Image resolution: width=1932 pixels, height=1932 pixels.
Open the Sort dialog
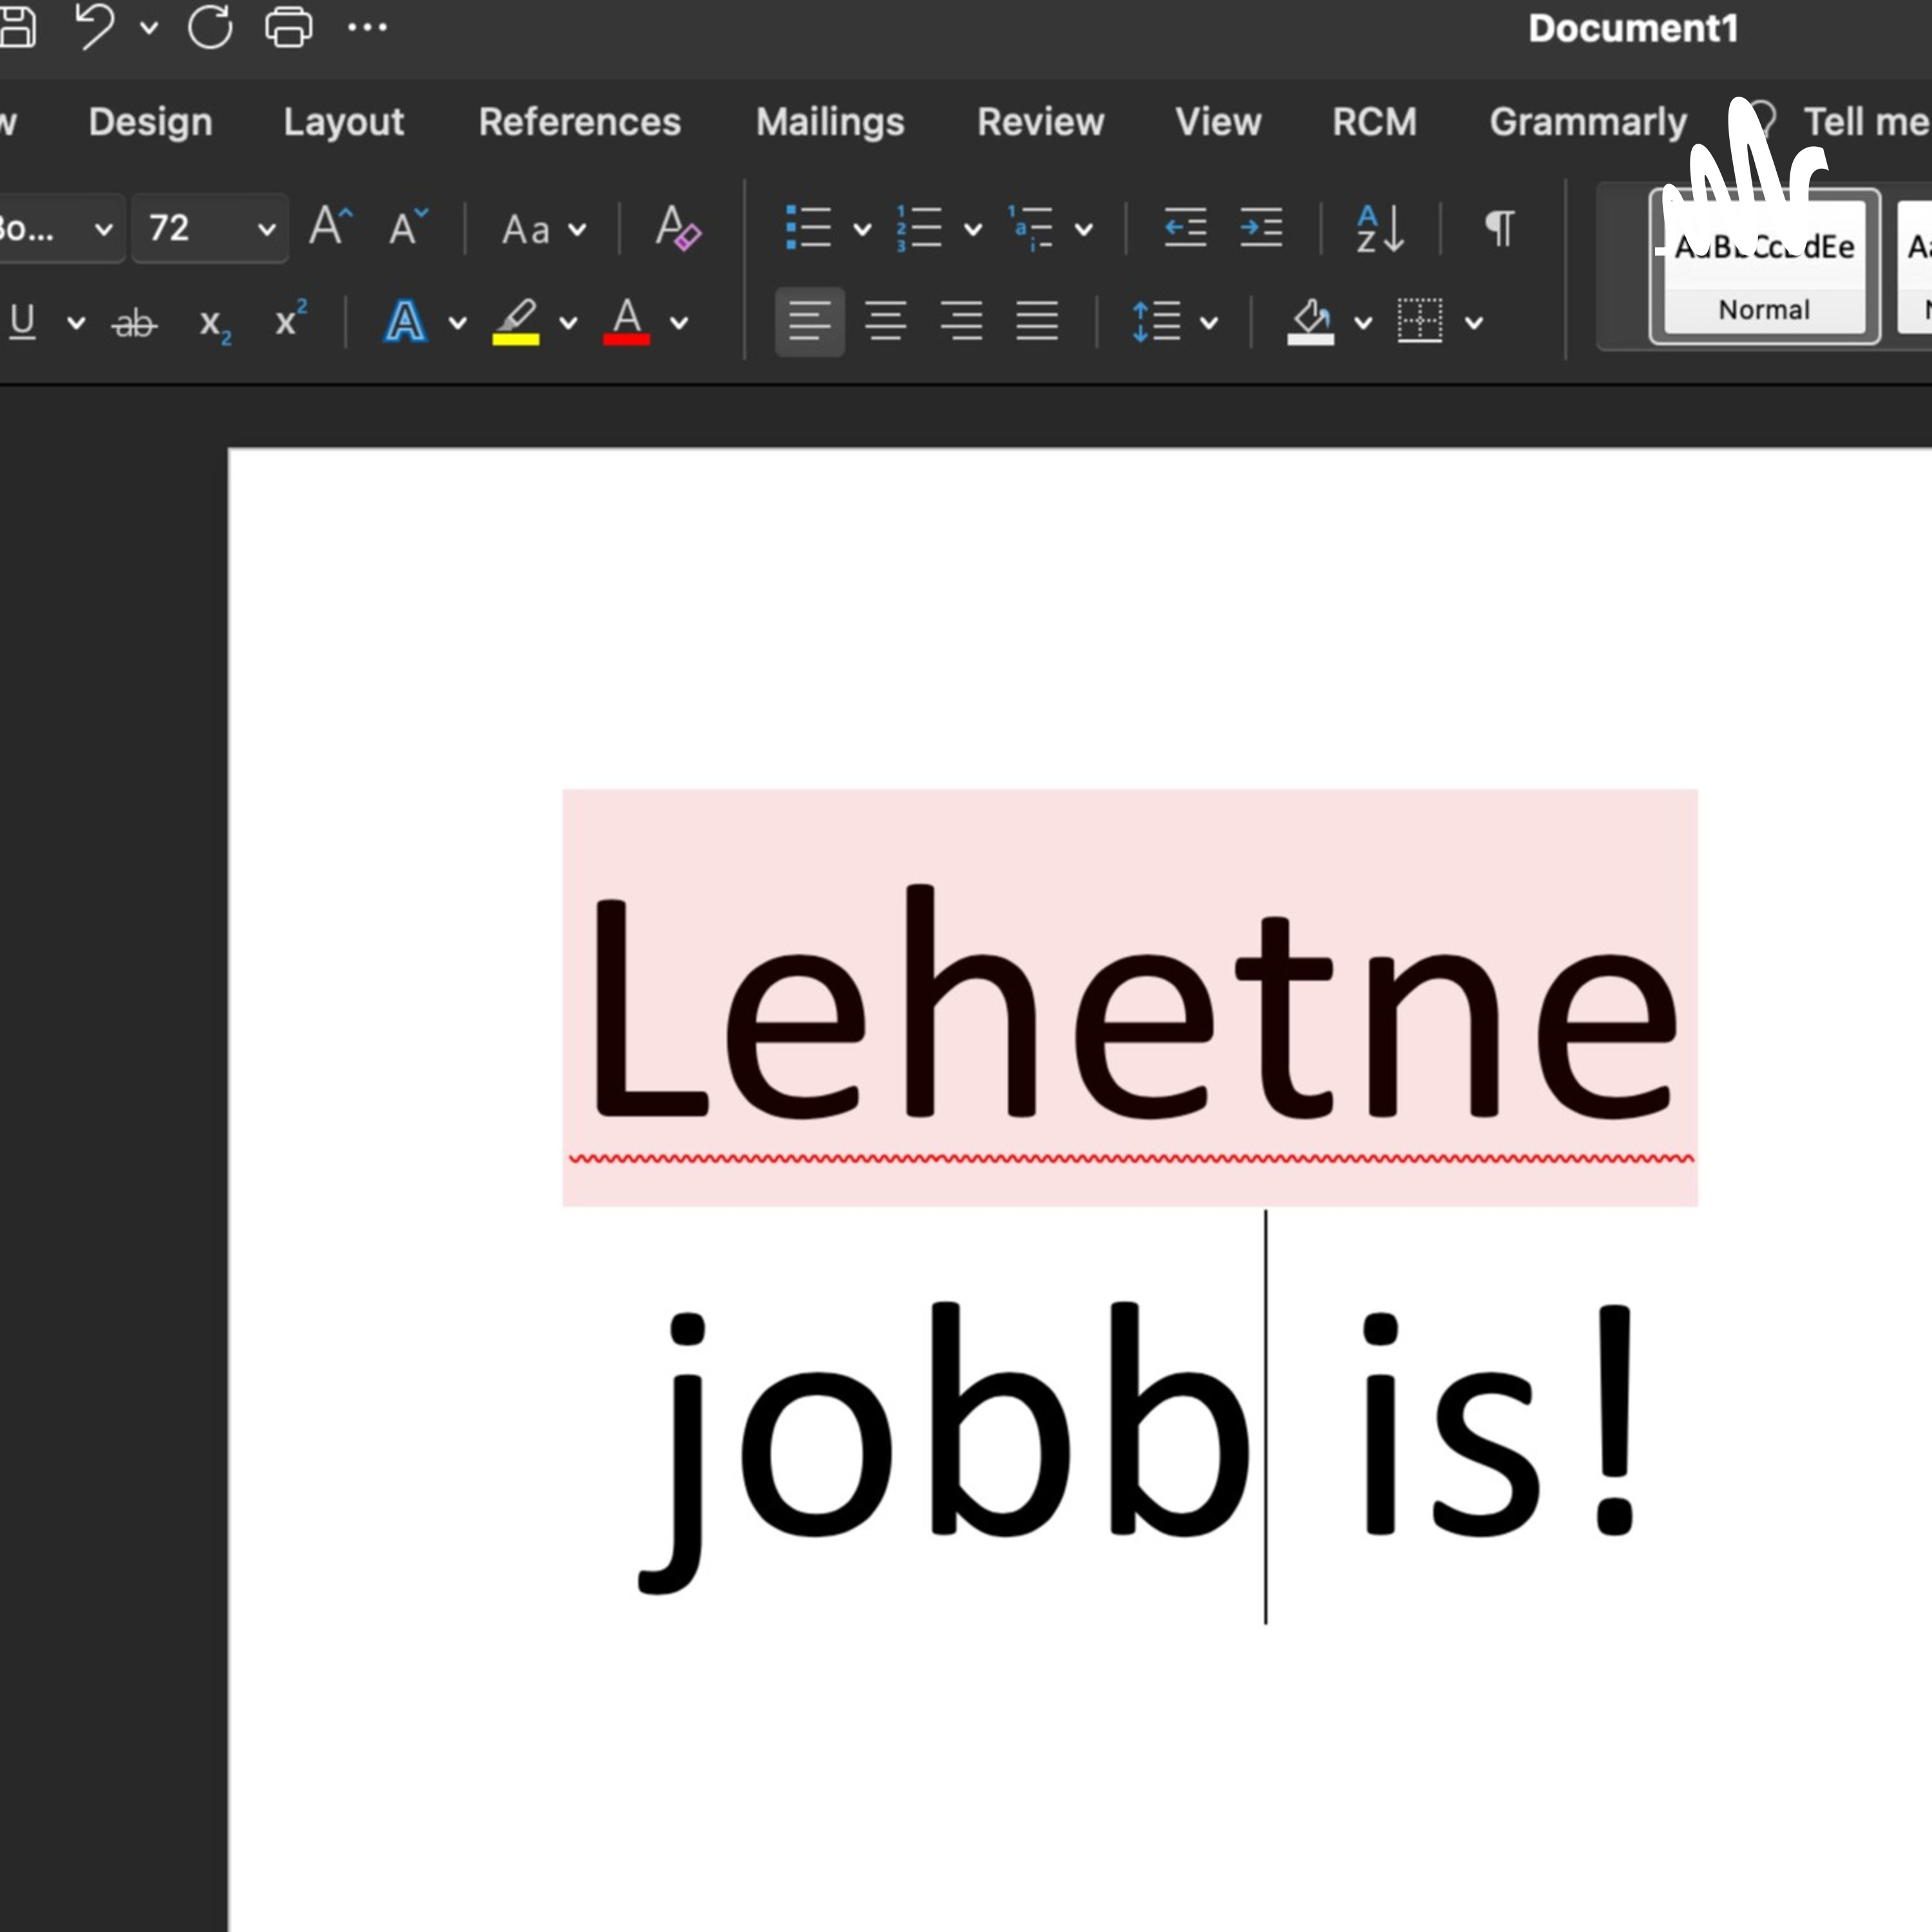click(x=1378, y=228)
